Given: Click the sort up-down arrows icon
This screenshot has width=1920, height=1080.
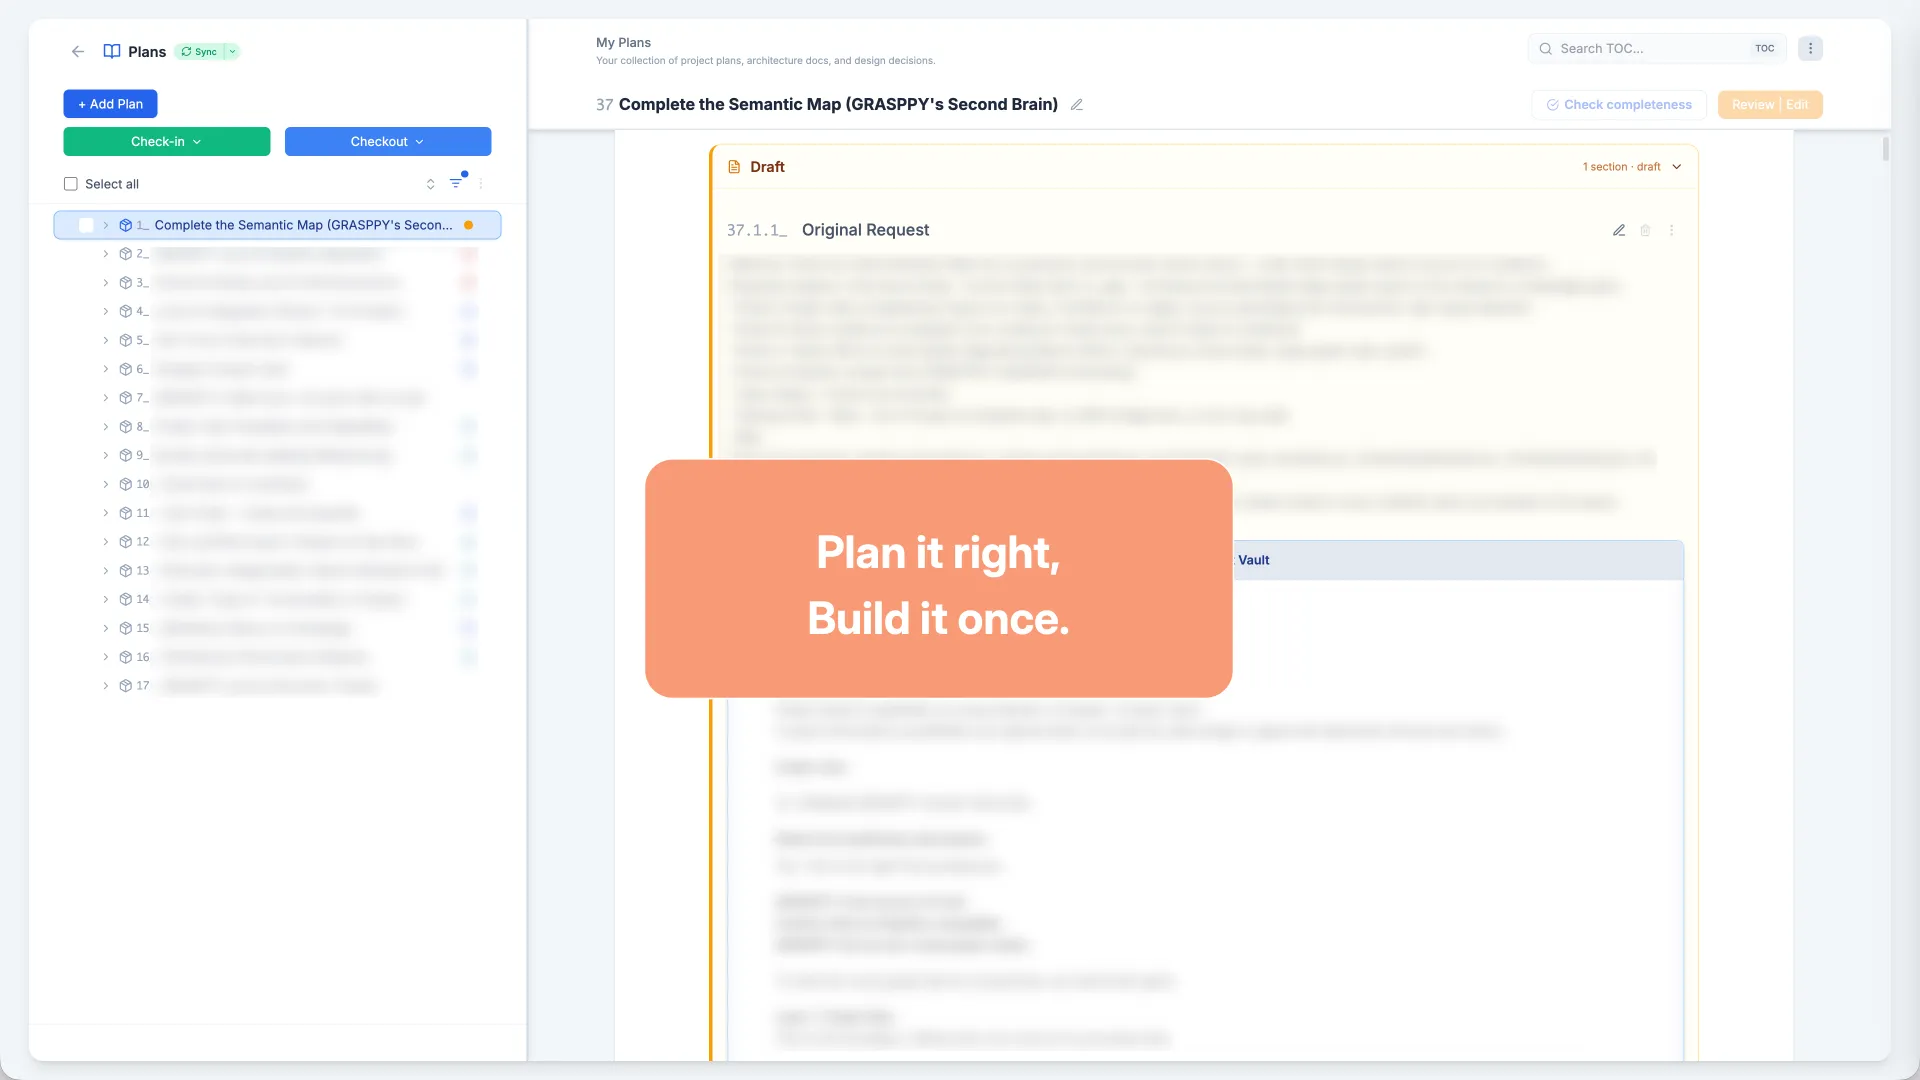Looking at the screenshot, I should (430, 184).
